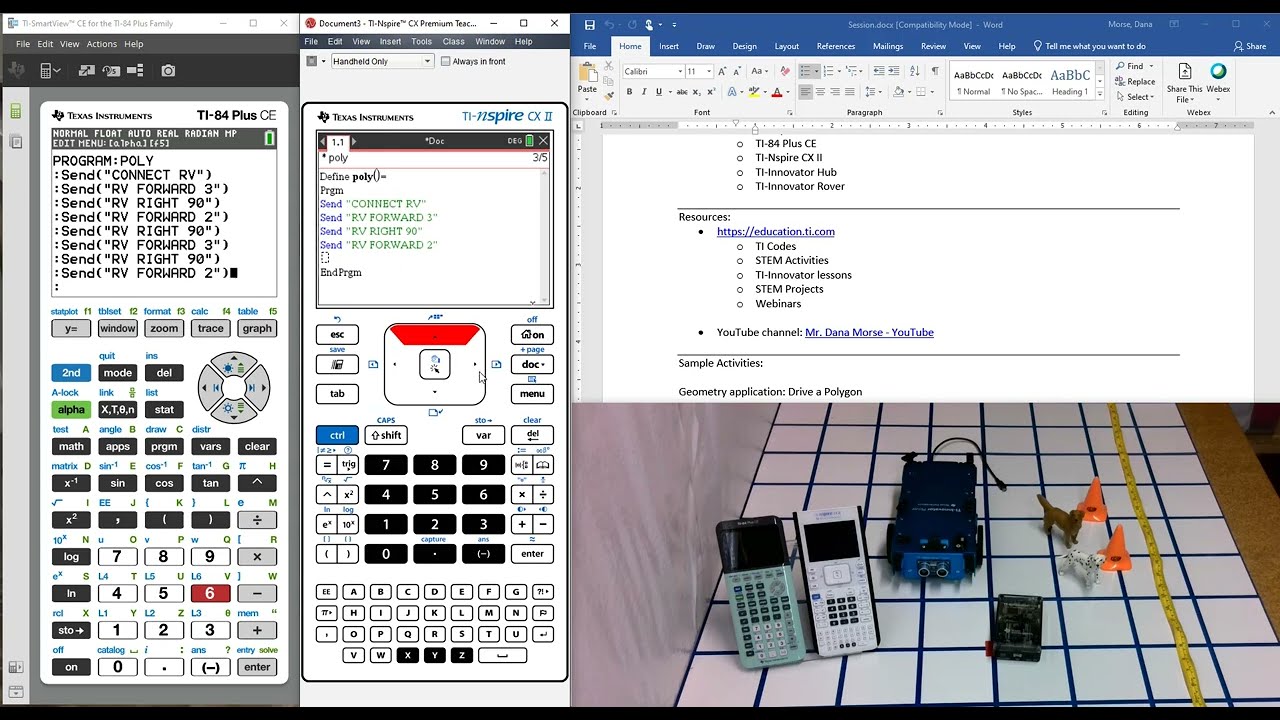Click the yellow Text Highlight Color button
The width and height of the screenshot is (1280, 720).
755,92
